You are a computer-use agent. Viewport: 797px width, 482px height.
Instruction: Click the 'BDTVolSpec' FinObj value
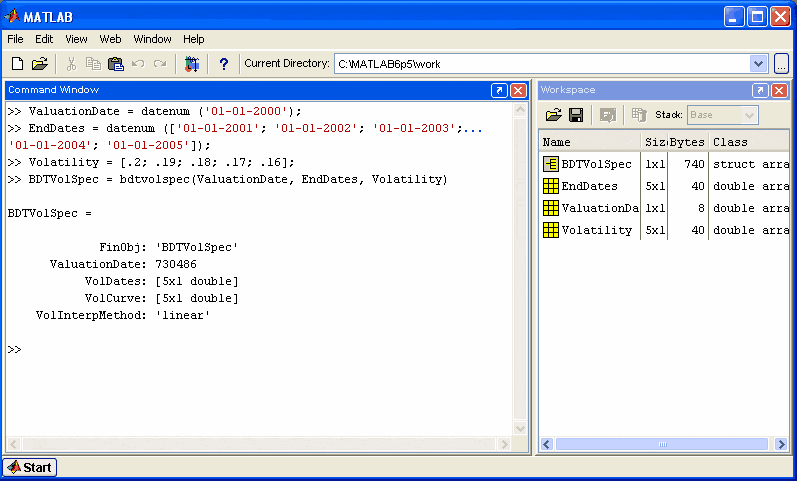pos(197,247)
